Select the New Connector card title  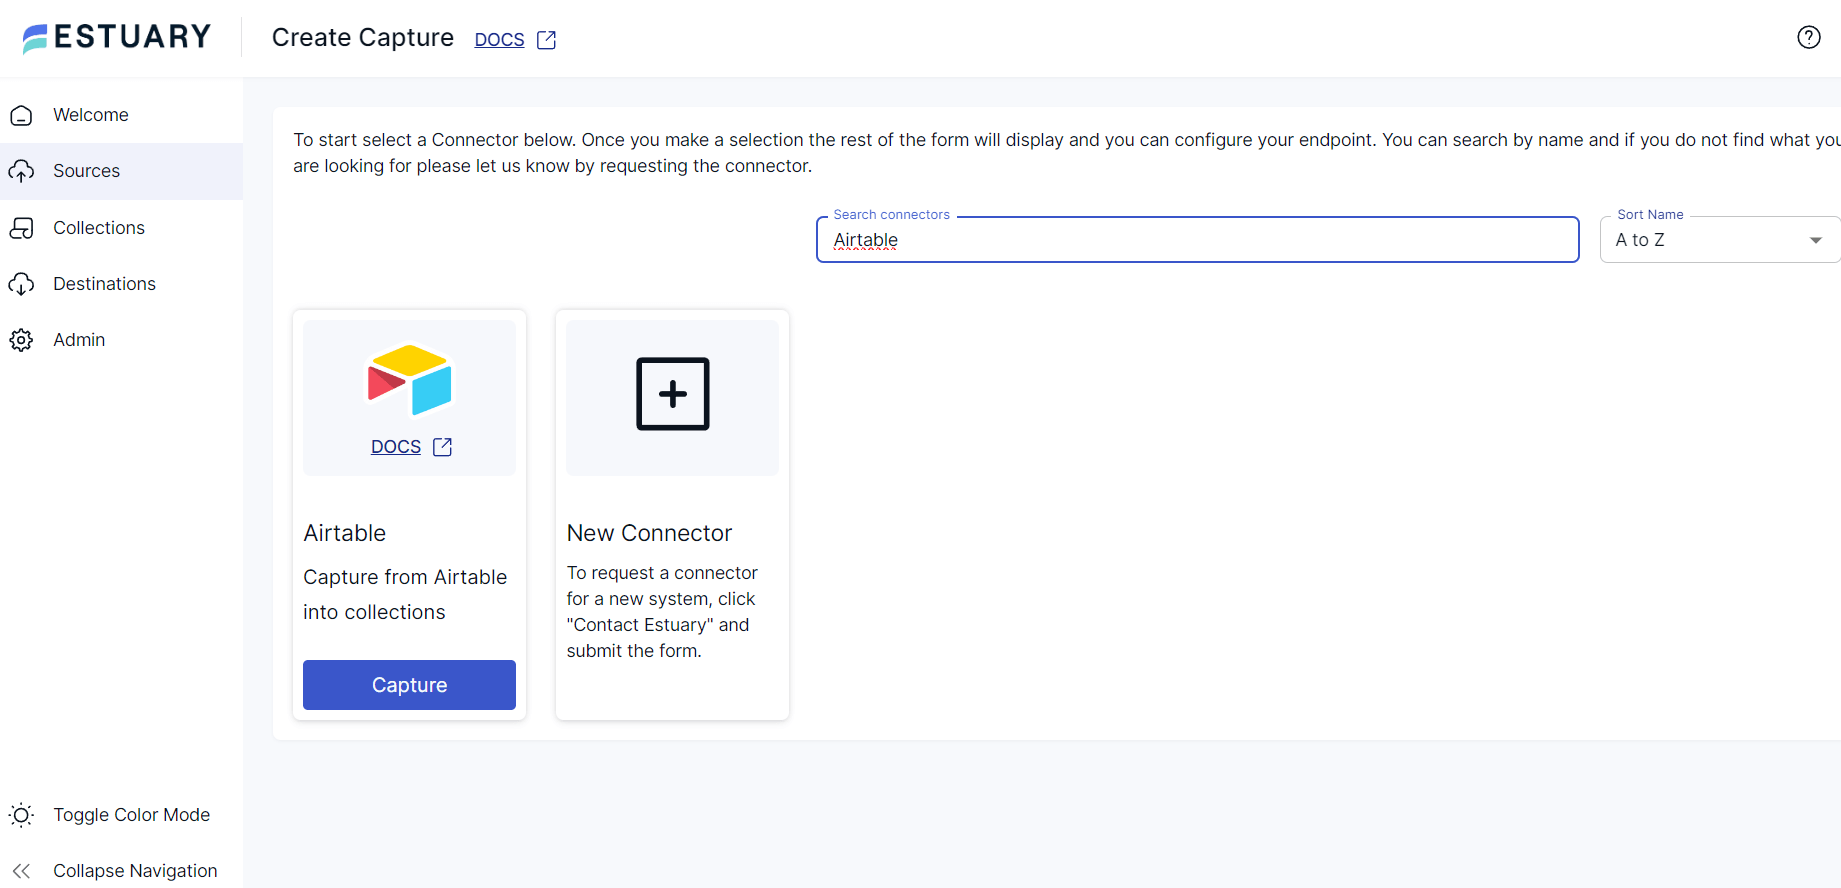click(649, 533)
